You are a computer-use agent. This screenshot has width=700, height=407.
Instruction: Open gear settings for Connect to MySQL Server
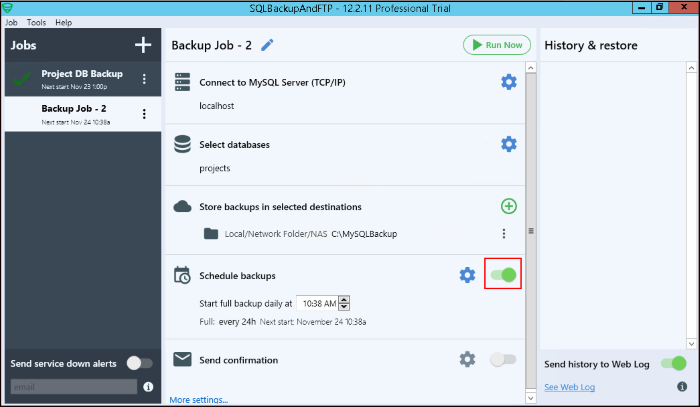[509, 81]
